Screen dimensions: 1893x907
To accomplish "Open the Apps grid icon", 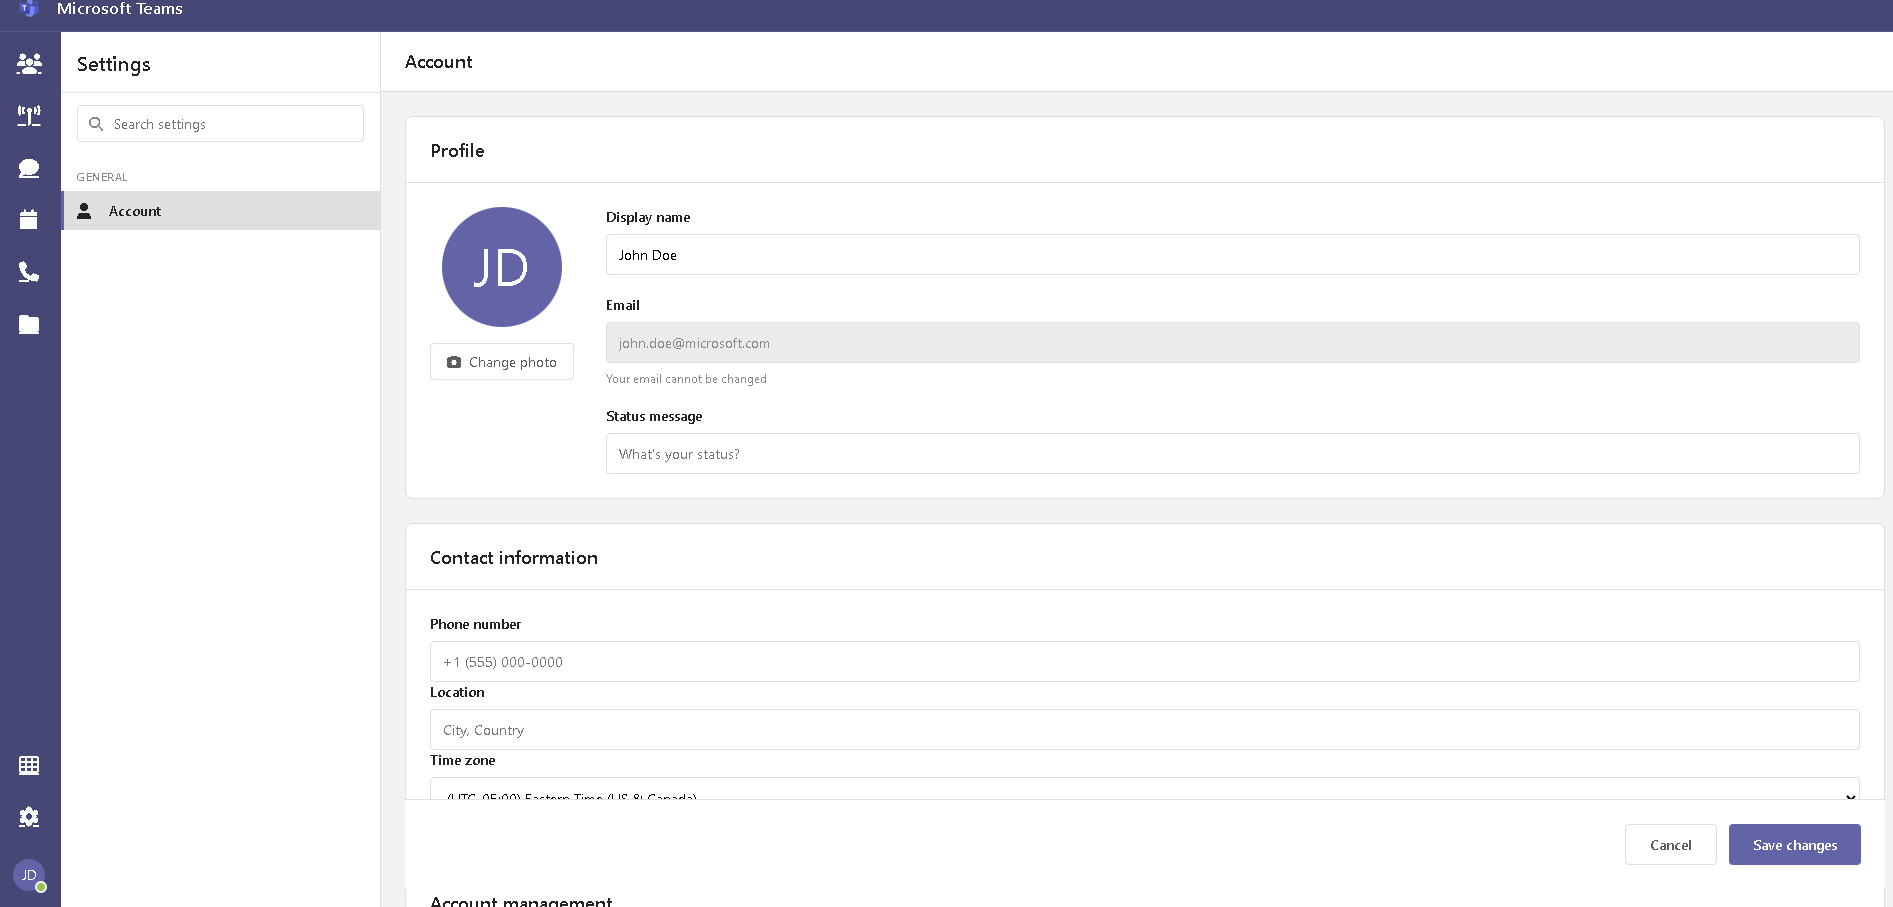I will pos(29,765).
